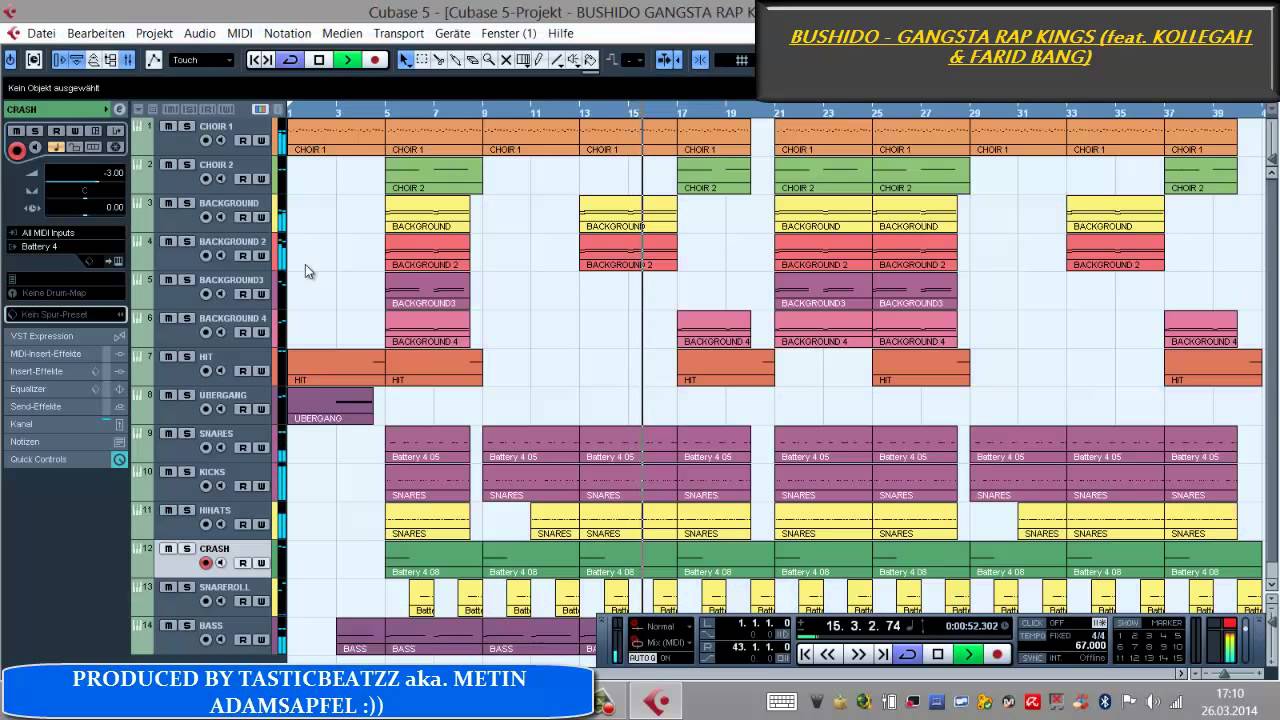Click the SYNC button in transport

(x=1033, y=658)
